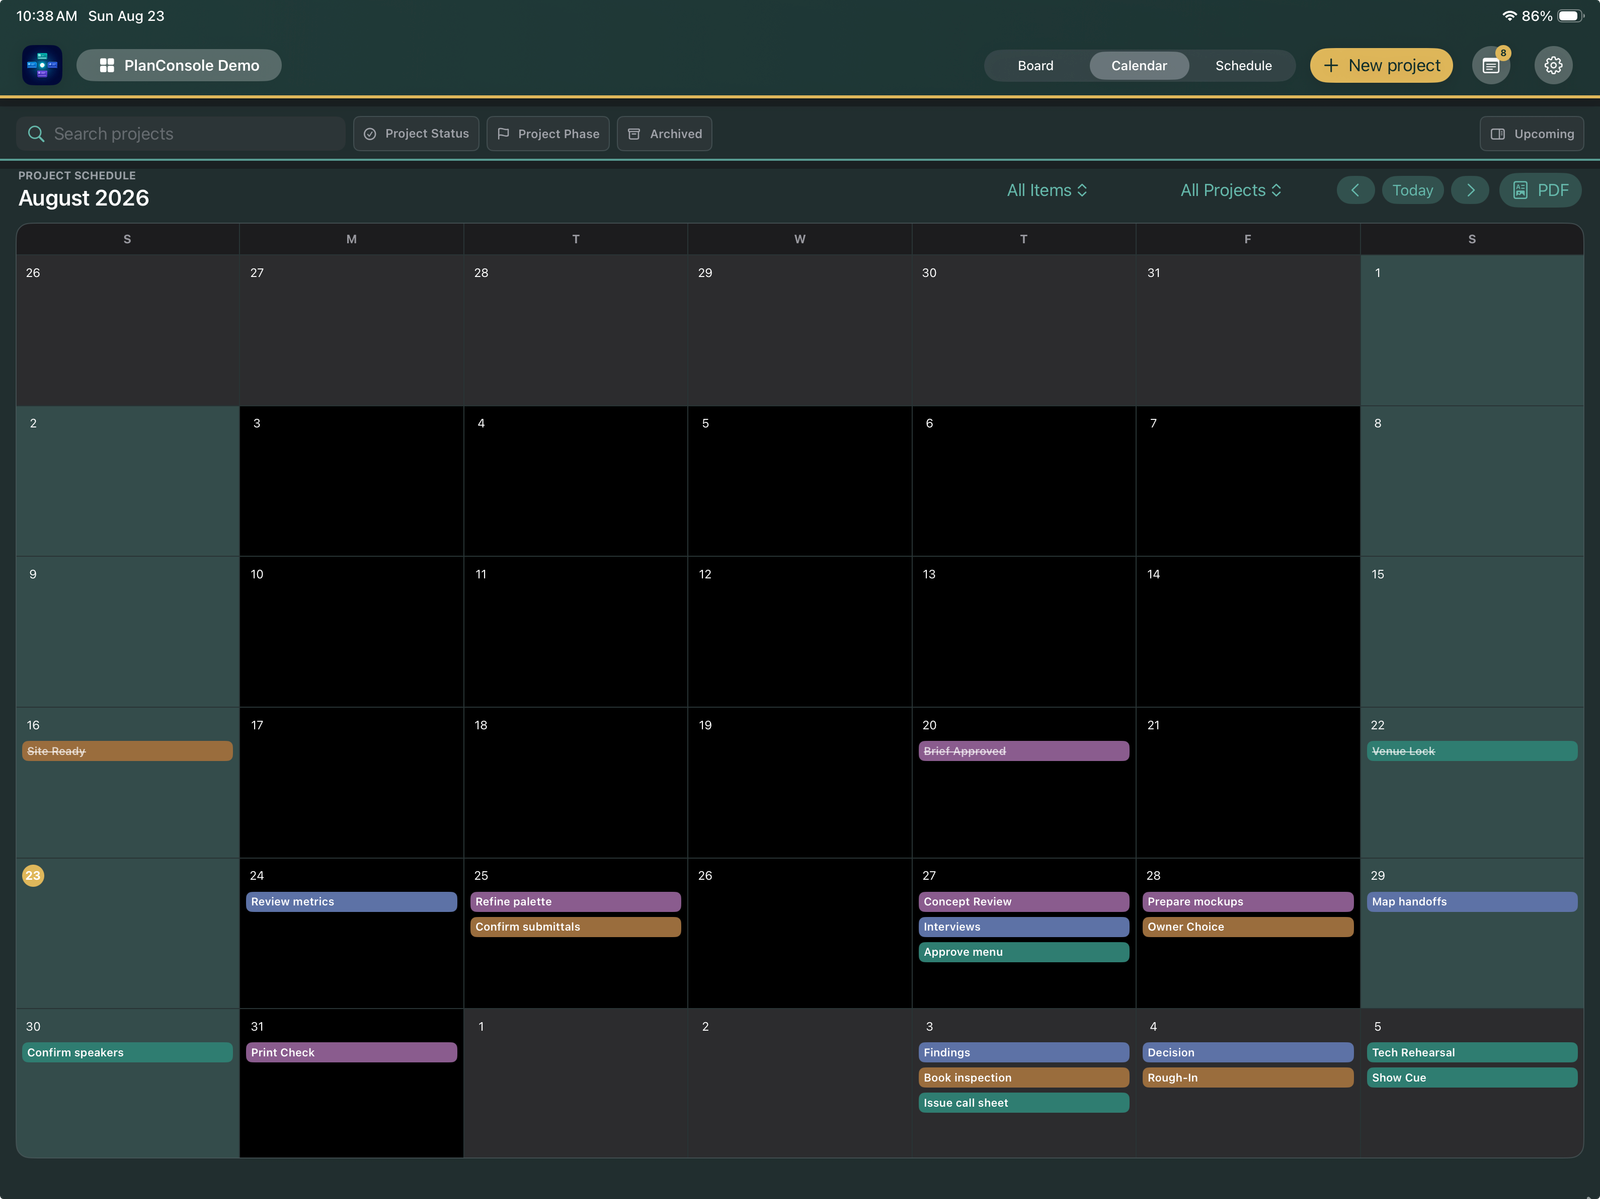1600x1199 pixels.
Task: Open the Review metrics event
Action: pyautogui.click(x=351, y=901)
